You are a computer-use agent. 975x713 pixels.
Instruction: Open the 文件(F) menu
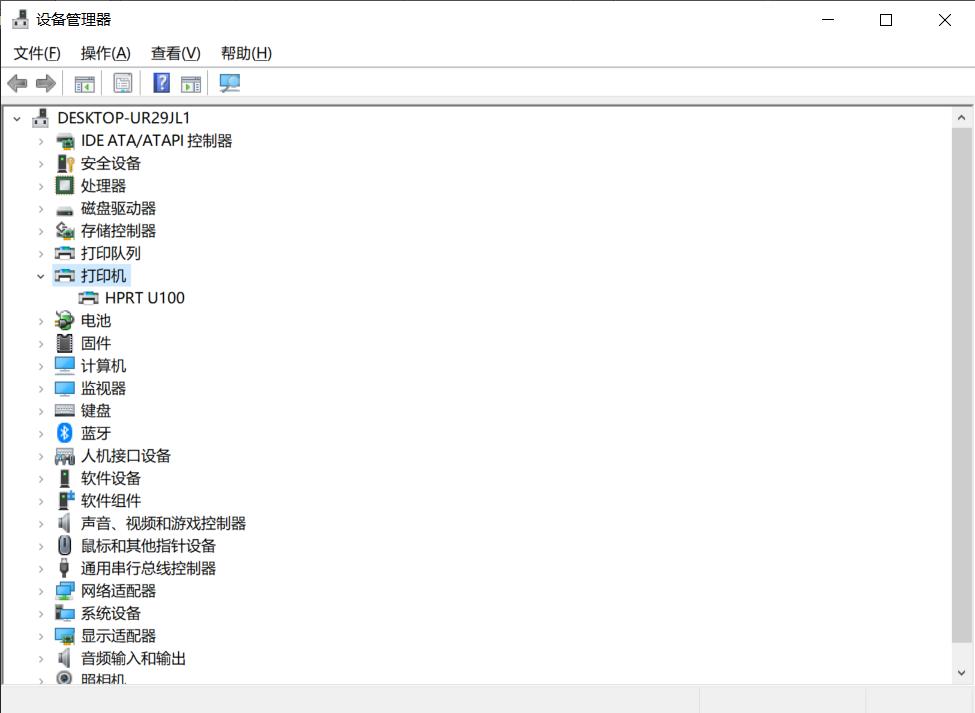(37, 53)
